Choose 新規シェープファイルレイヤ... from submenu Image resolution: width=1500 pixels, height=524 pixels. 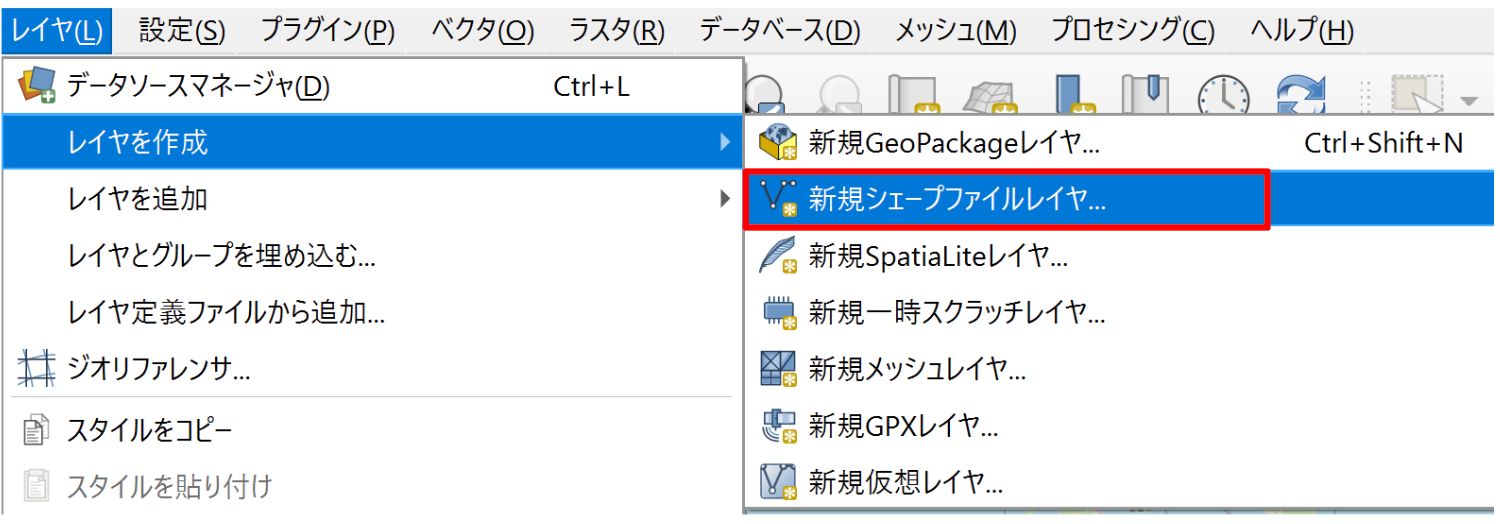(x=1120, y=199)
